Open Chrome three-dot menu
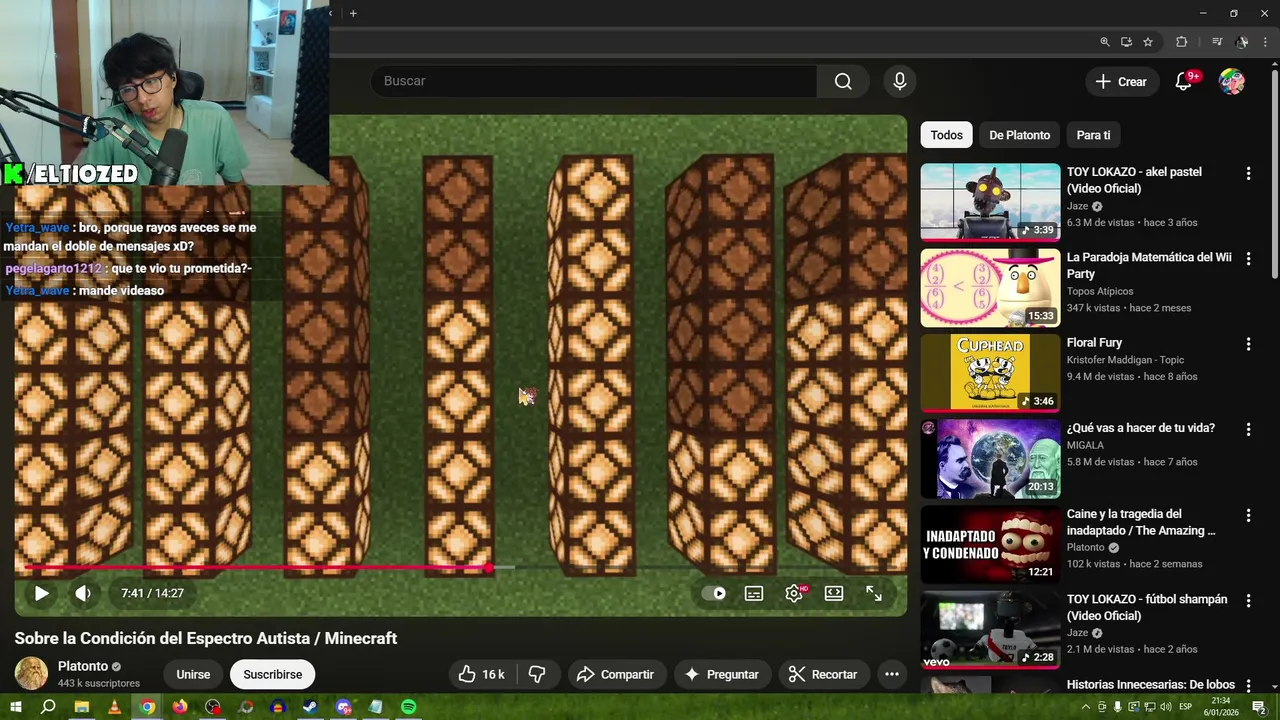The image size is (1280, 720). pos(1265,42)
